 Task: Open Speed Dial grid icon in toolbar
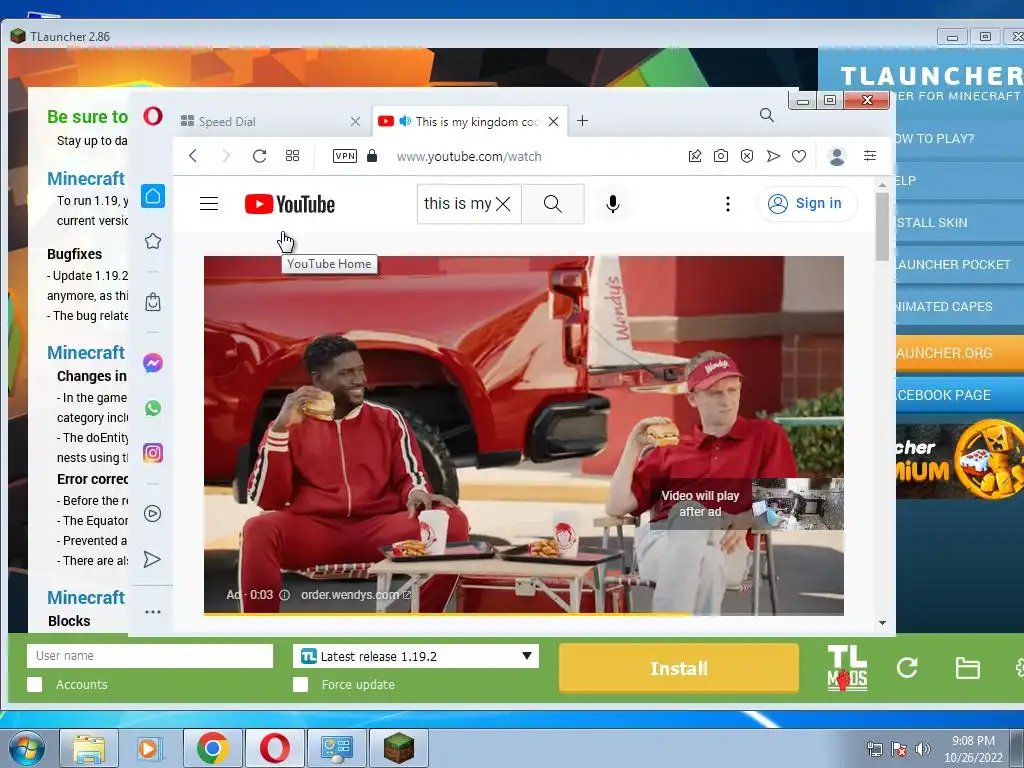292,155
